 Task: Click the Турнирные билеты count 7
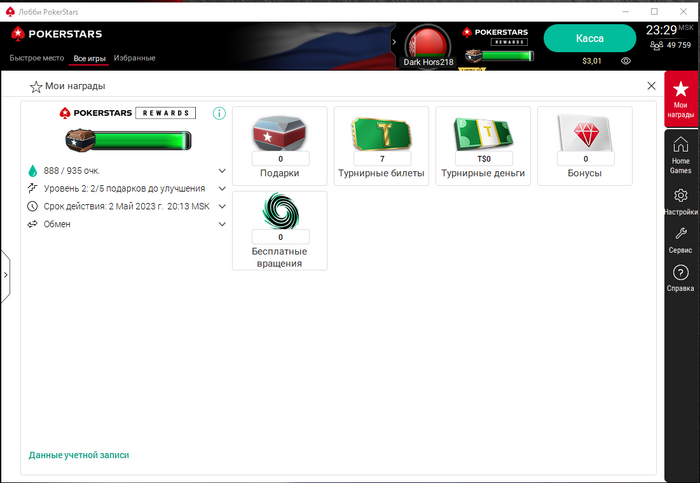click(382, 159)
